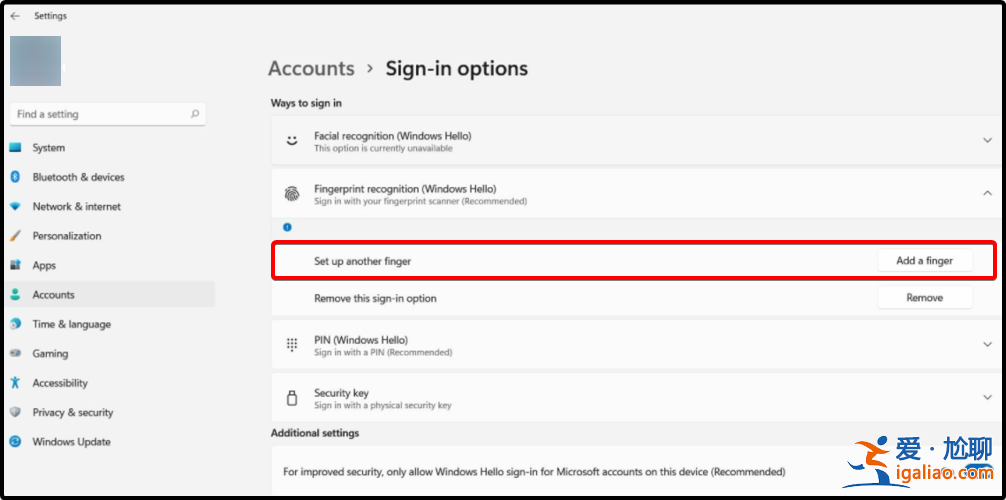Click 'This option is currently unavailable' text
This screenshot has height=500, width=1006.
[x=383, y=148]
